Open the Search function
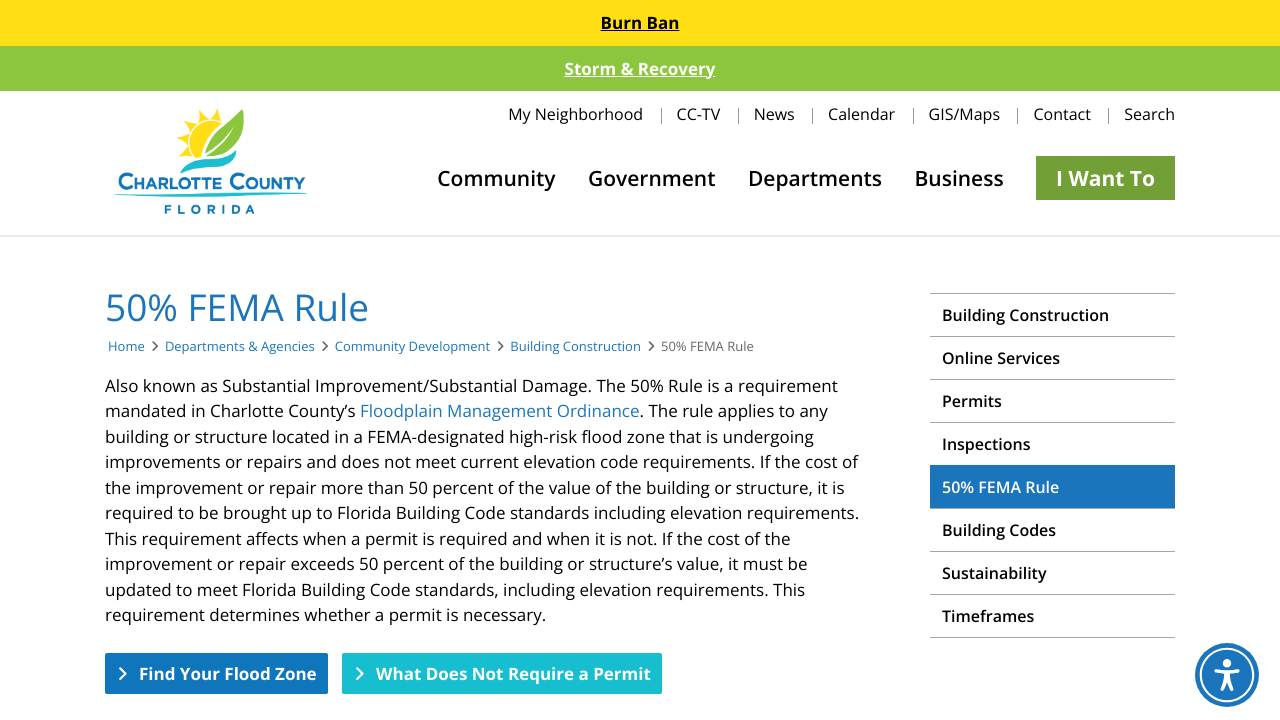1280x720 pixels. coord(1148,114)
